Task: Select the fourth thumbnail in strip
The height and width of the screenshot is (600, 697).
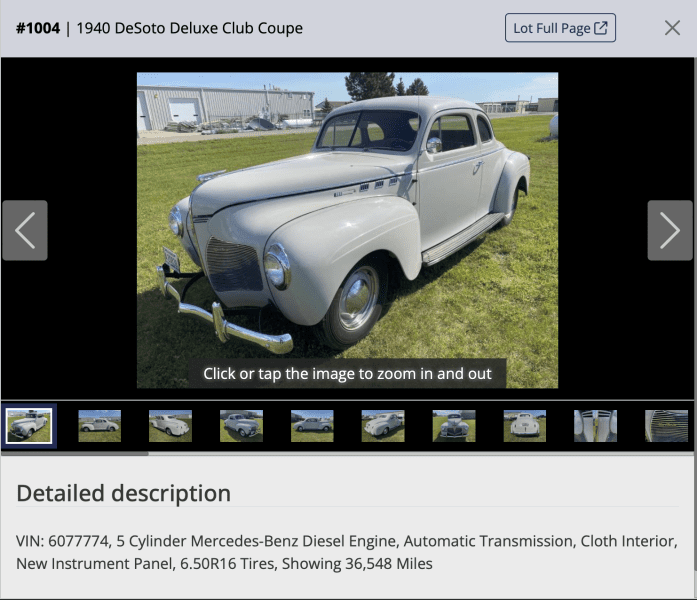Action: click(x=241, y=426)
